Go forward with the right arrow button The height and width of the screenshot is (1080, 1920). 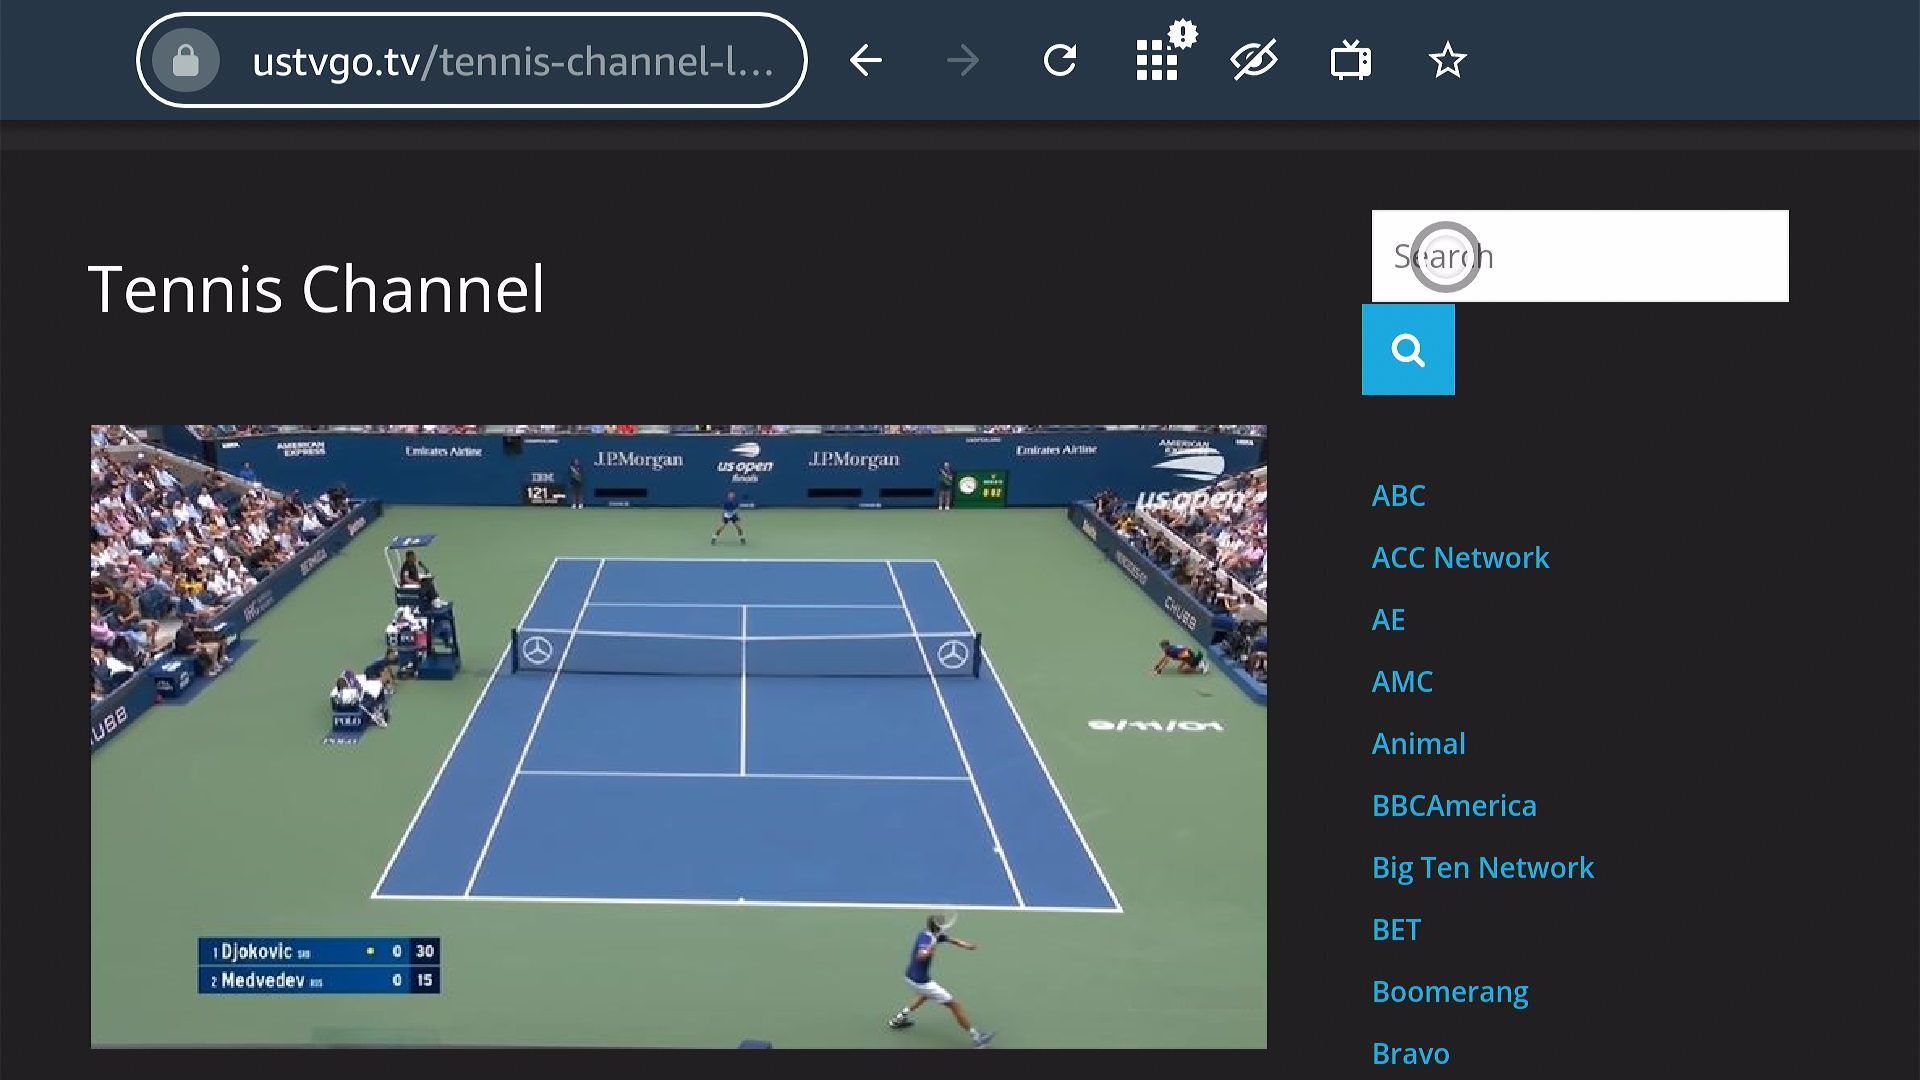963,61
